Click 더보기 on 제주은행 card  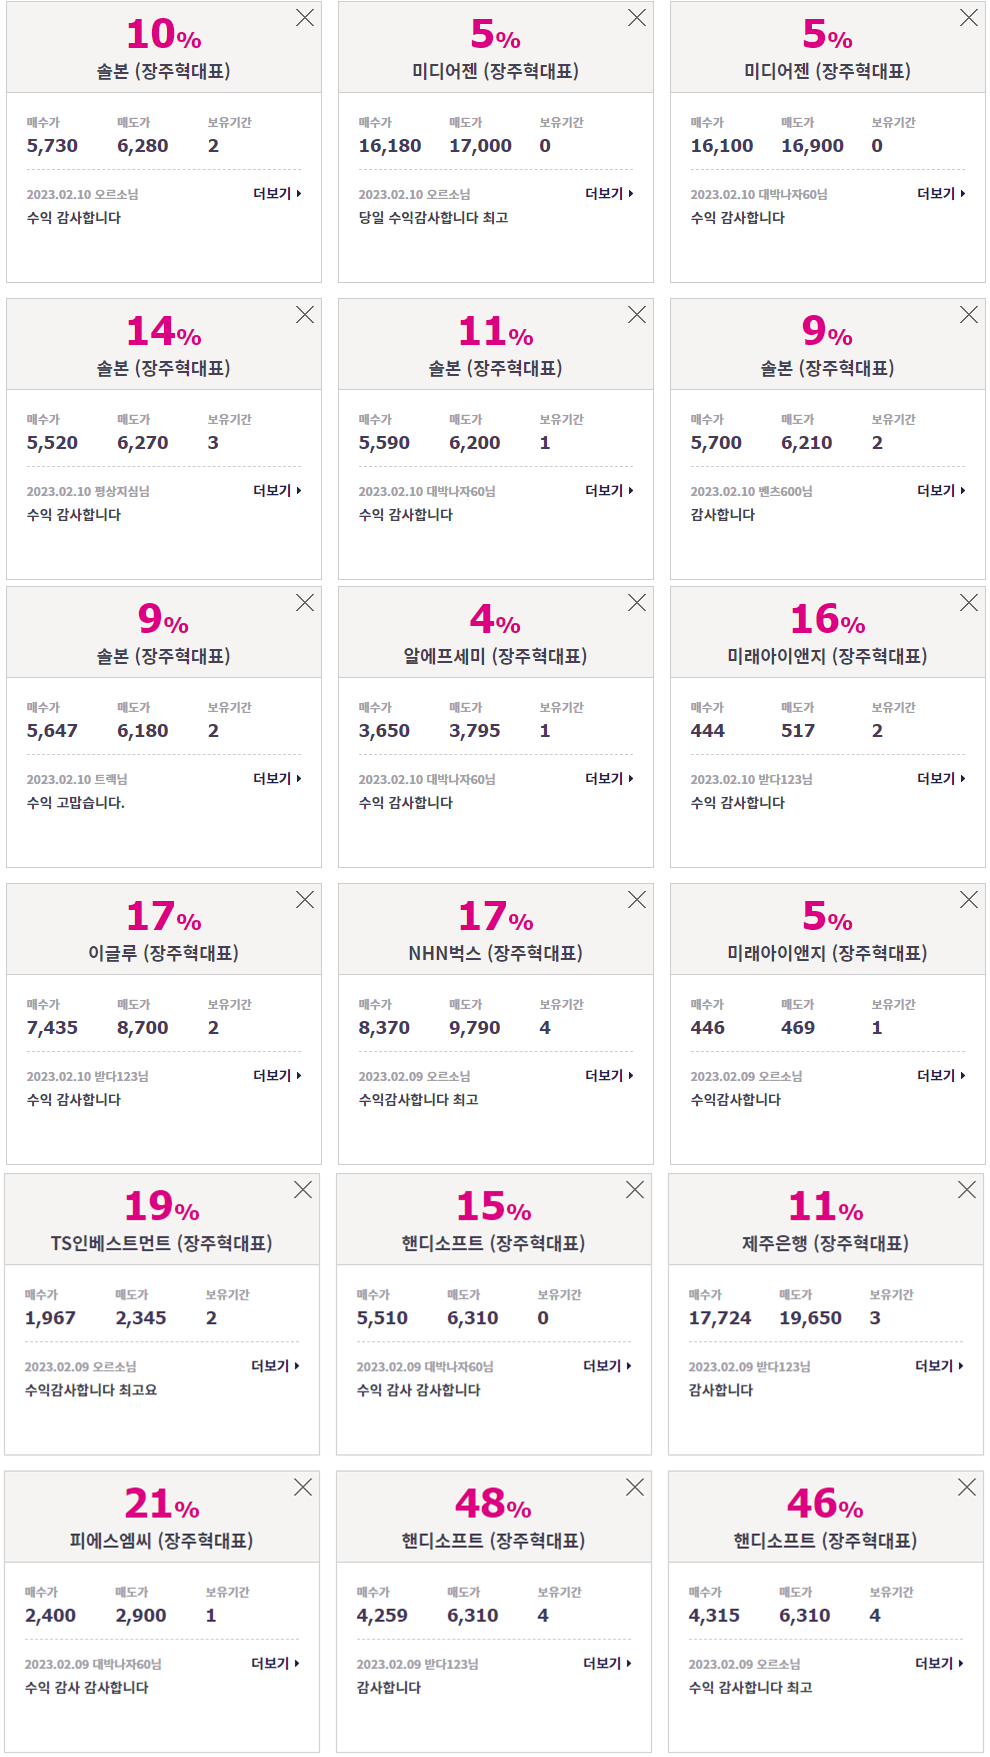939,1366
